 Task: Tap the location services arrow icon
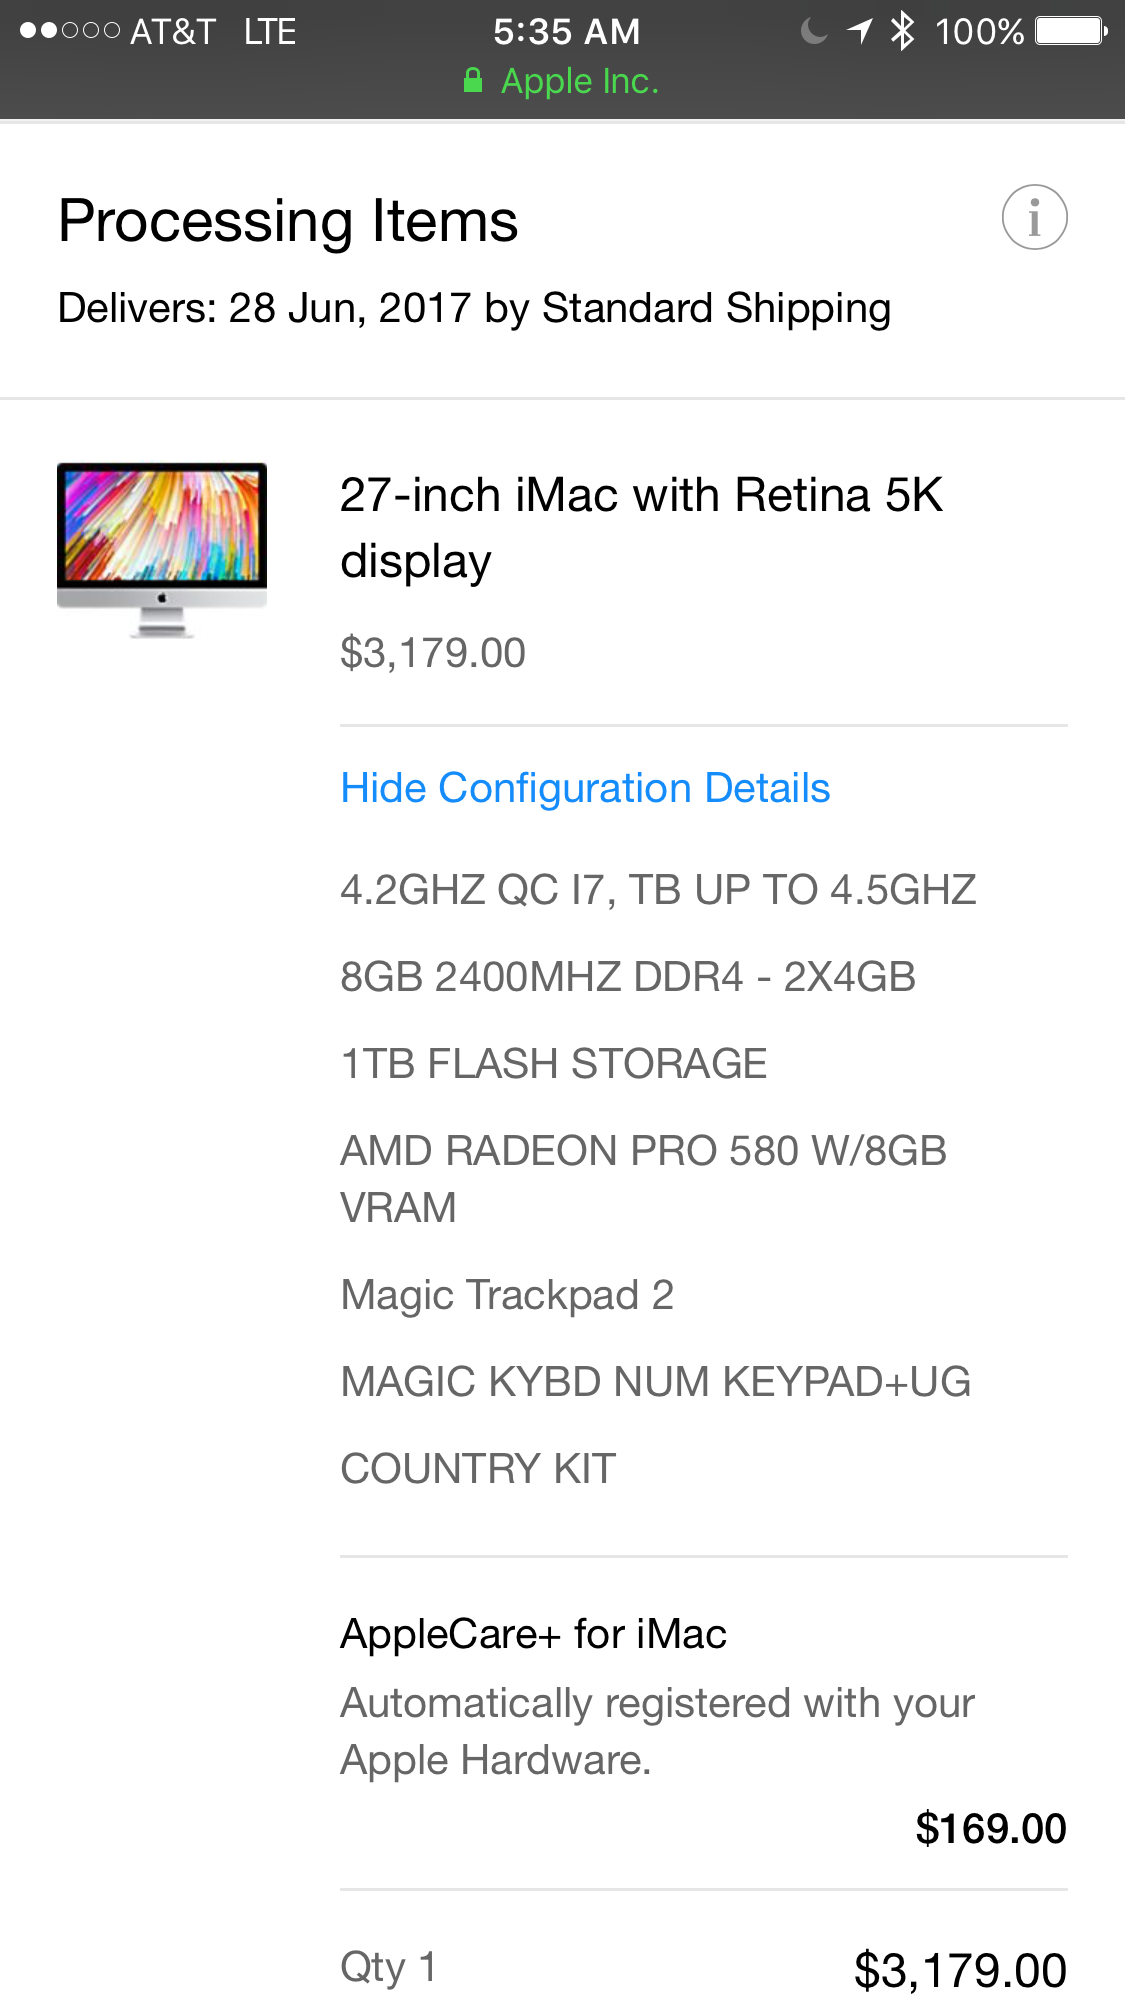tap(860, 31)
